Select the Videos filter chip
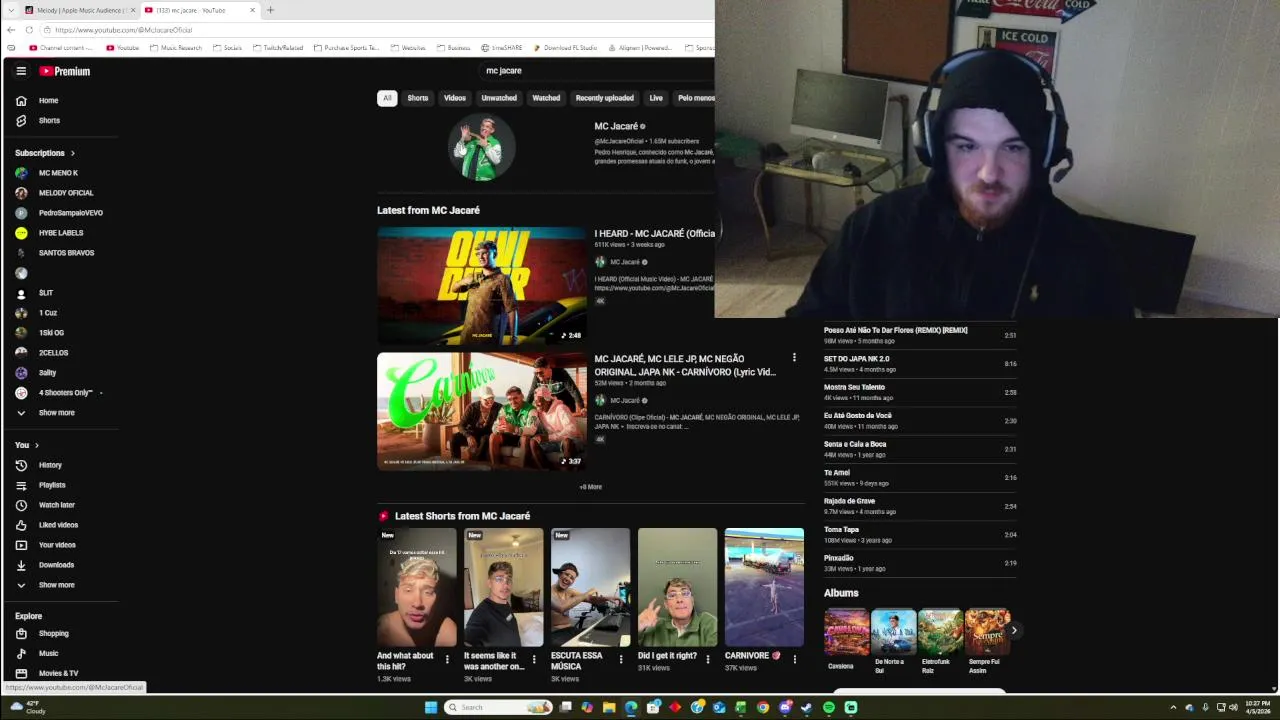This screenshot has height=720, width=1280. coord(455,98)
